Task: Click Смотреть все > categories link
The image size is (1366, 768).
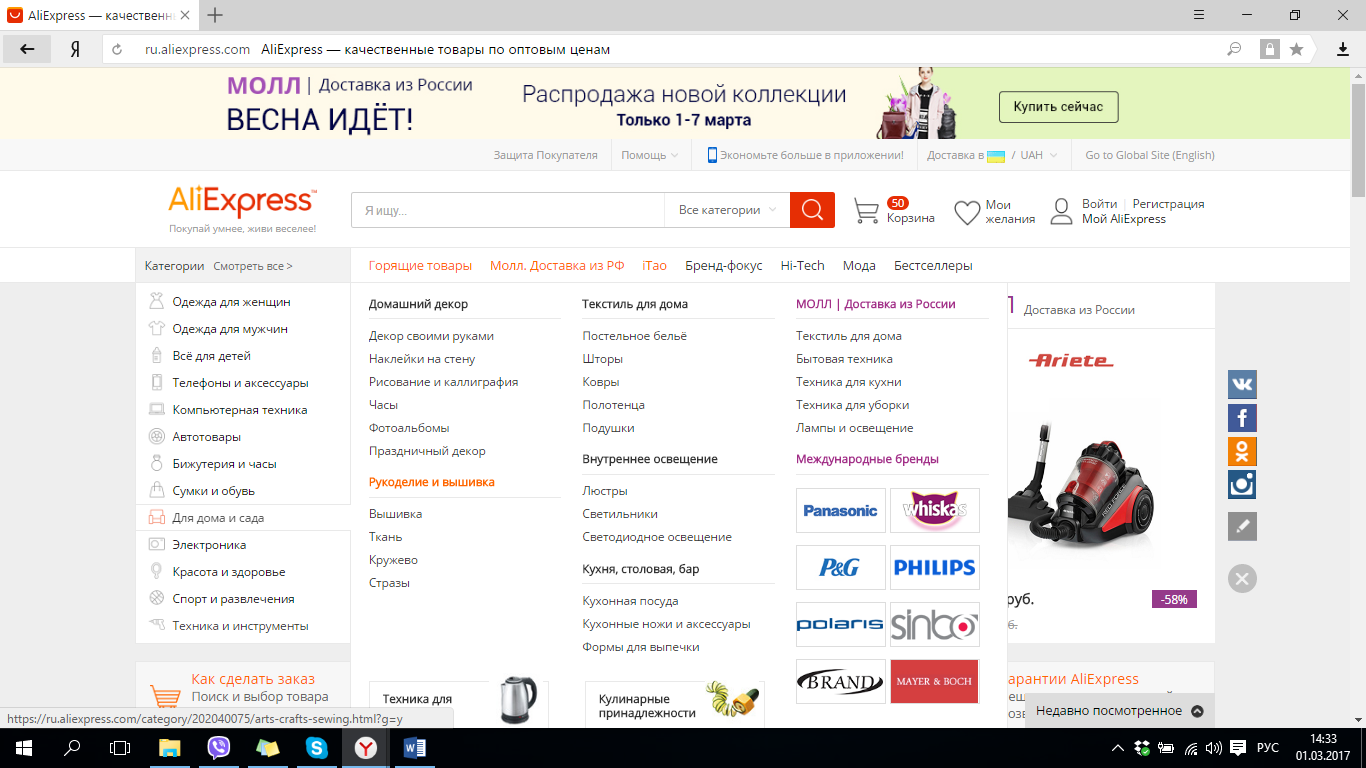Action: (x=253, y=266)
